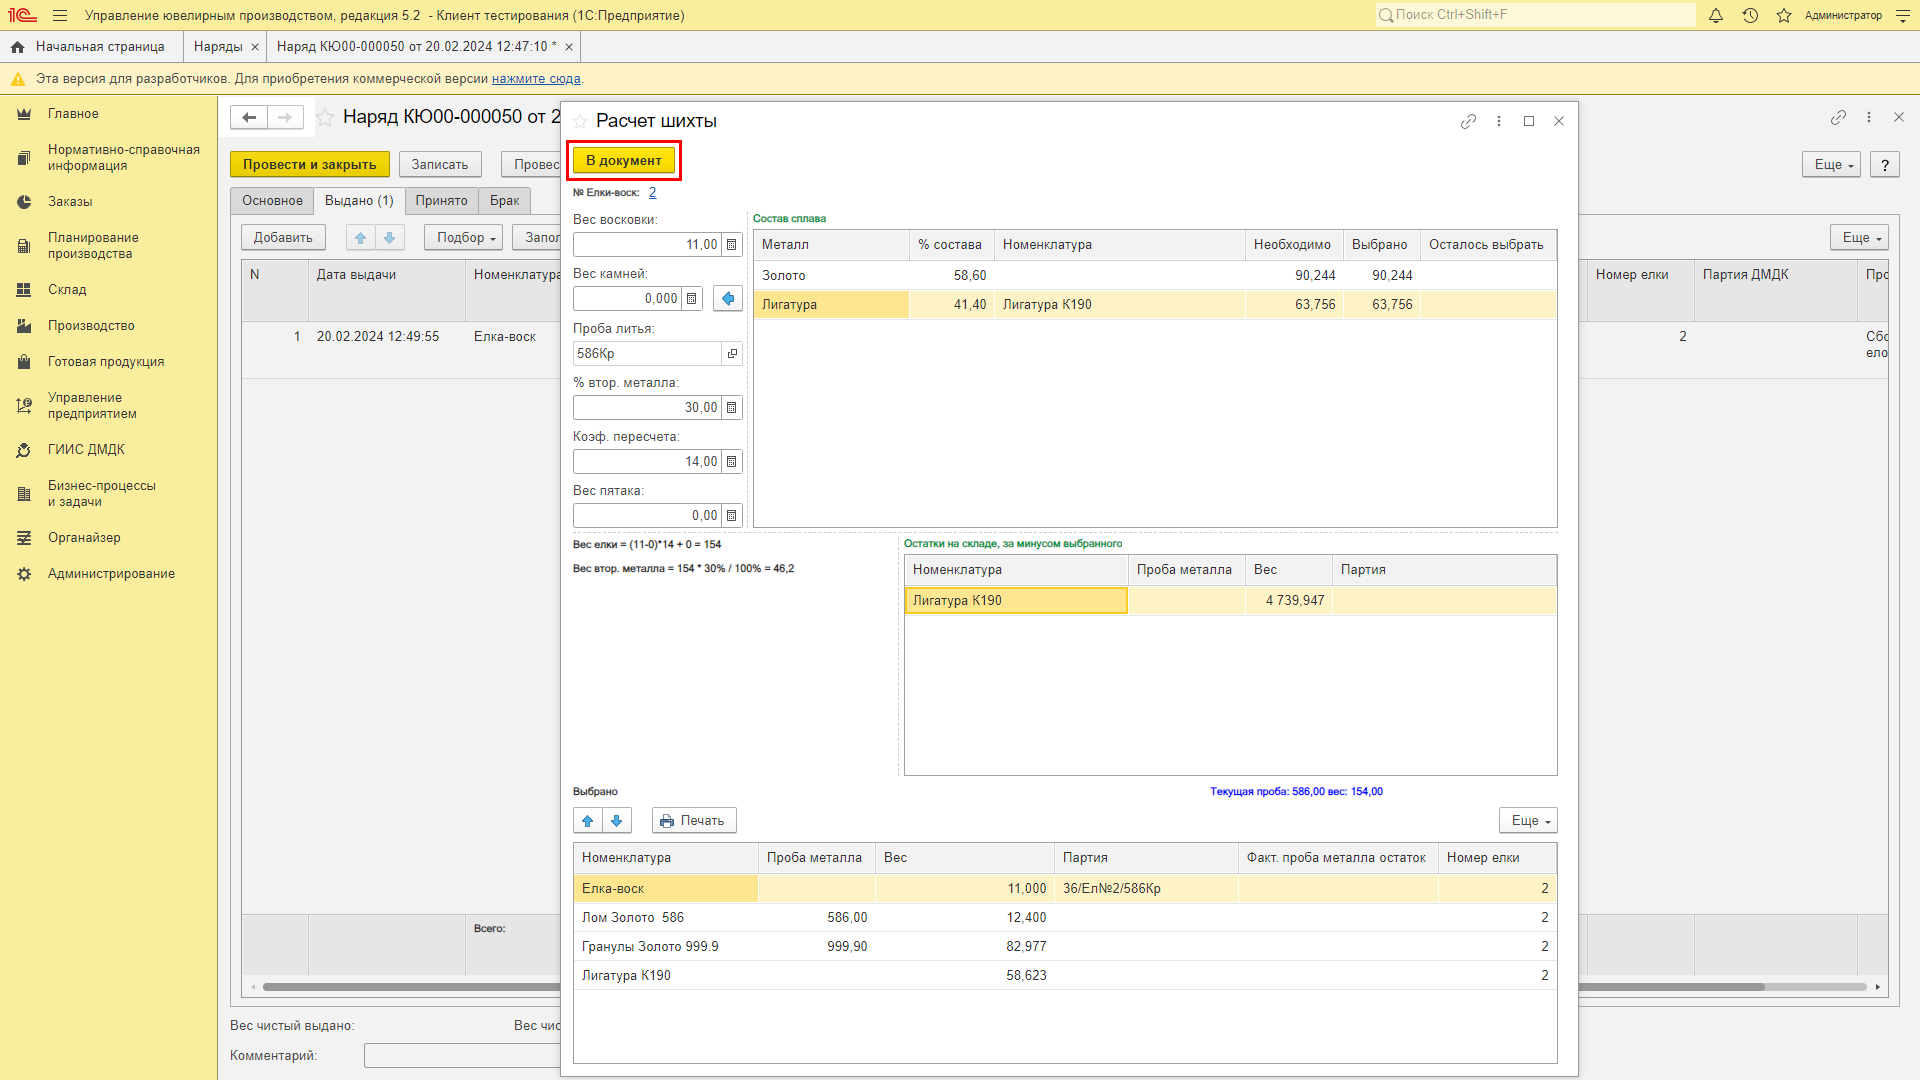Move selected row up in Выбрано

[588, 821]
